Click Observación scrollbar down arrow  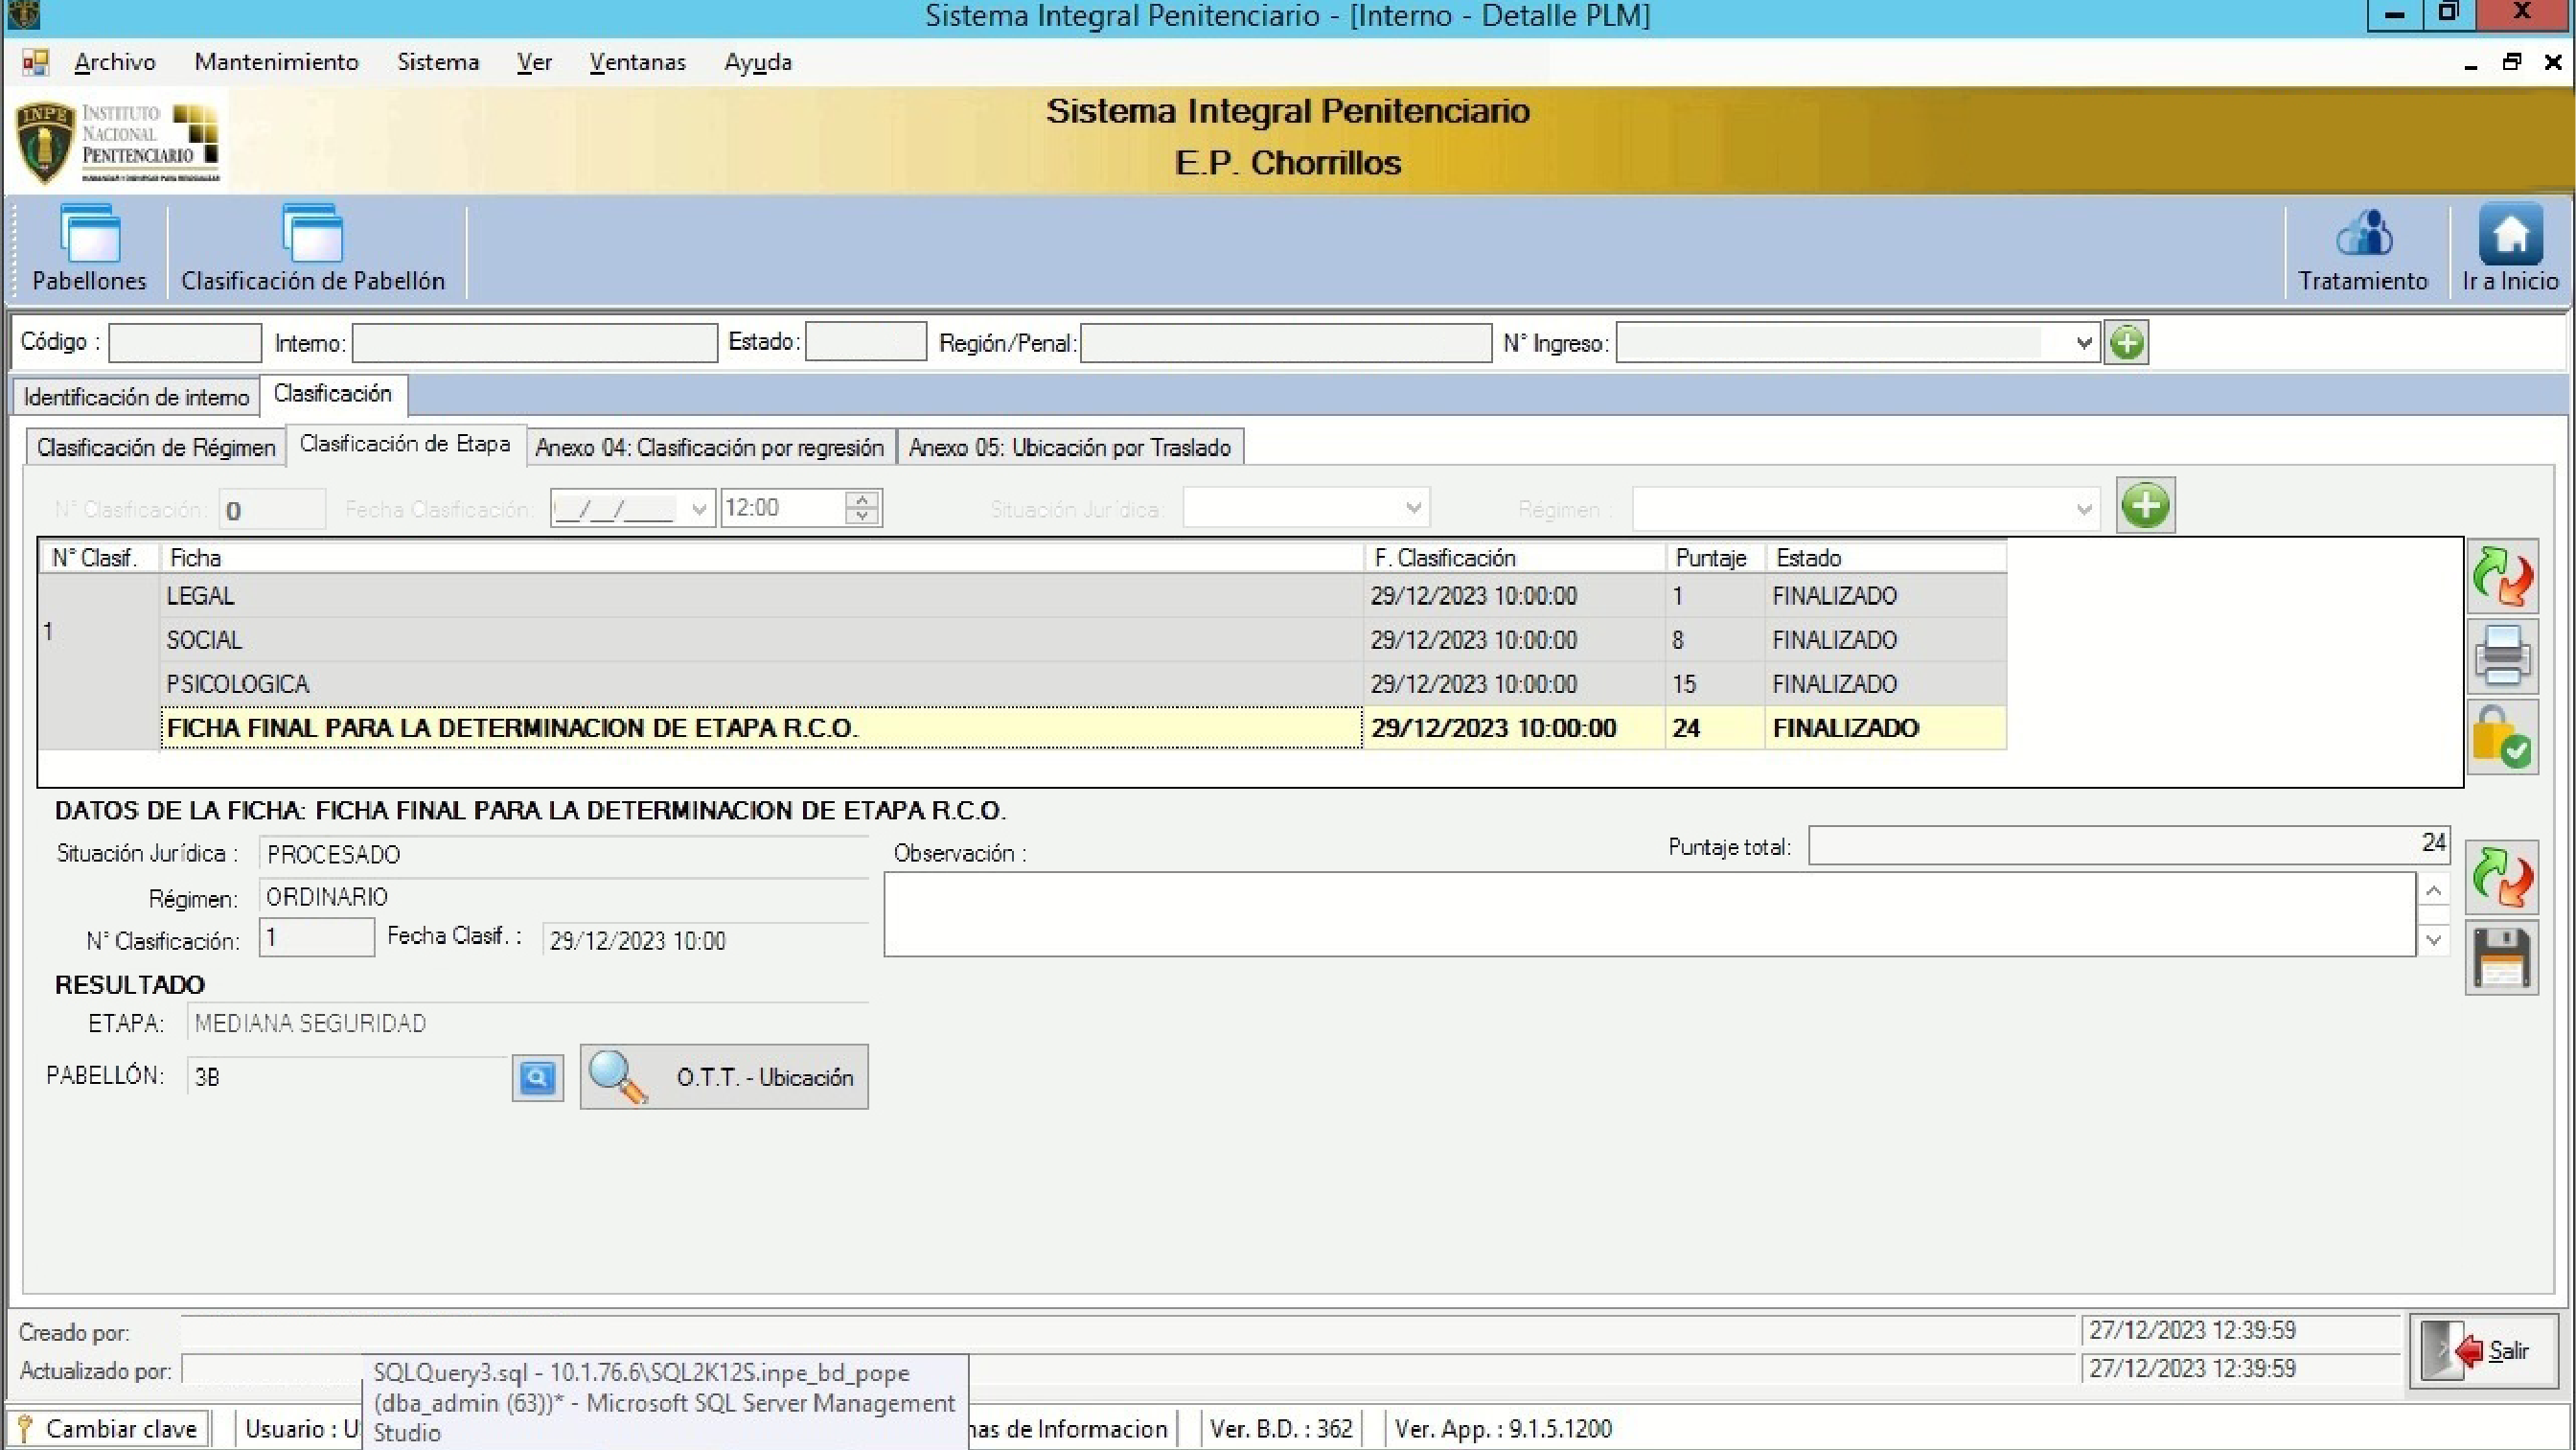point(2434,940)
